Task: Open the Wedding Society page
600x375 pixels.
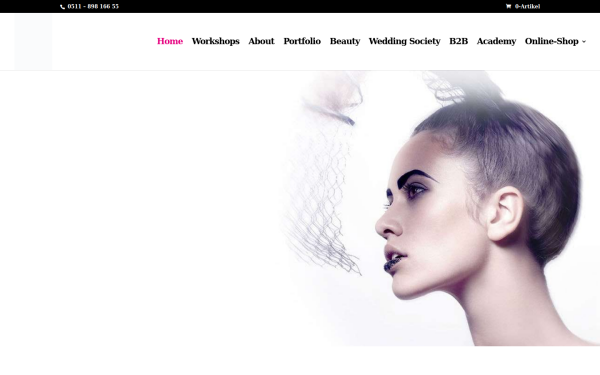Action: [404, 41]
